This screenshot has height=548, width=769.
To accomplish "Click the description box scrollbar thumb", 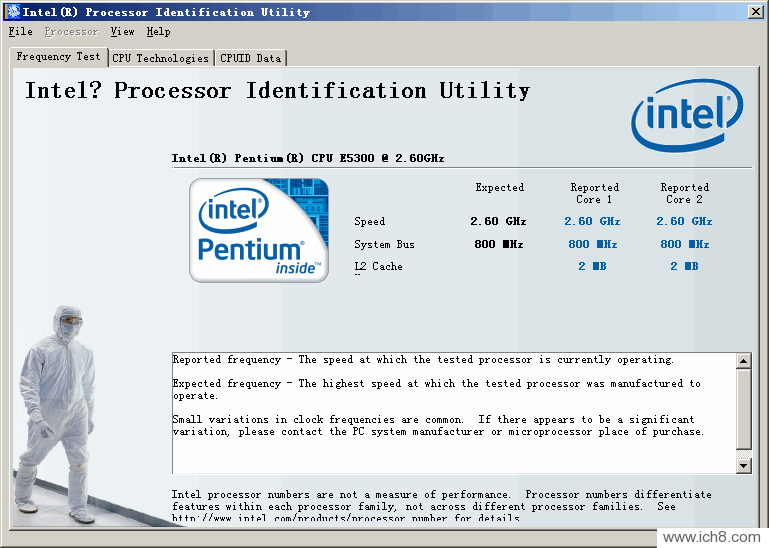I will click(x=743, y=409).
